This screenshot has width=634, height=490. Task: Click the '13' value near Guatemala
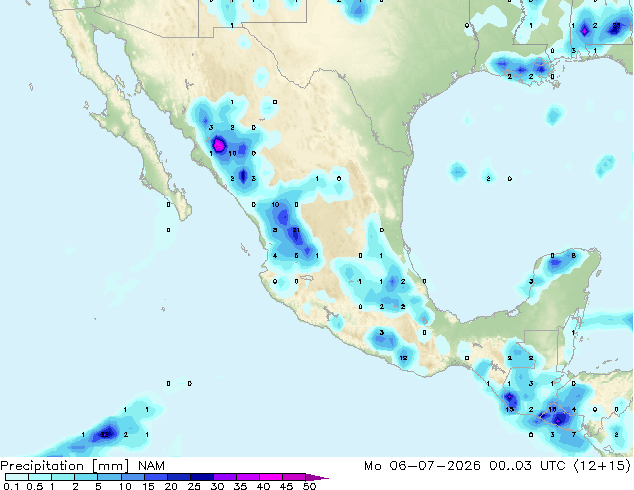[x=509, y=409]
